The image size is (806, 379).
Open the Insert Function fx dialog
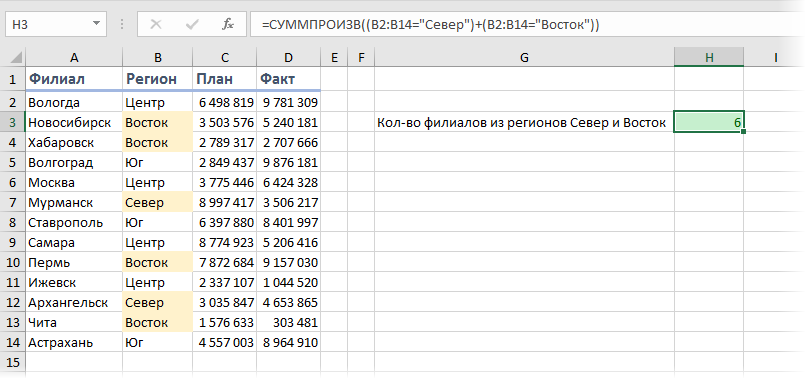[x=228, y=25]
